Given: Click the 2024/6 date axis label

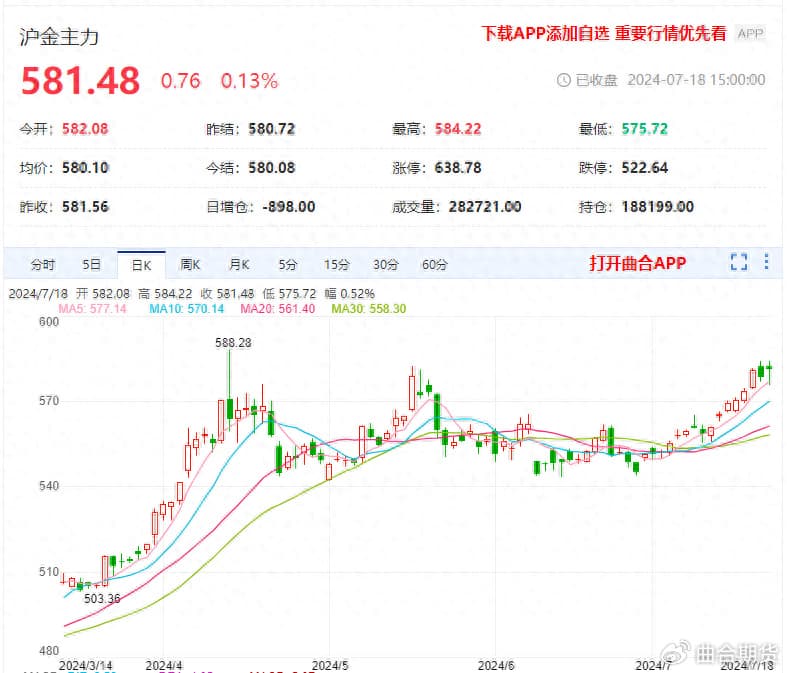Looking at the screenshot, I should 496,665.
